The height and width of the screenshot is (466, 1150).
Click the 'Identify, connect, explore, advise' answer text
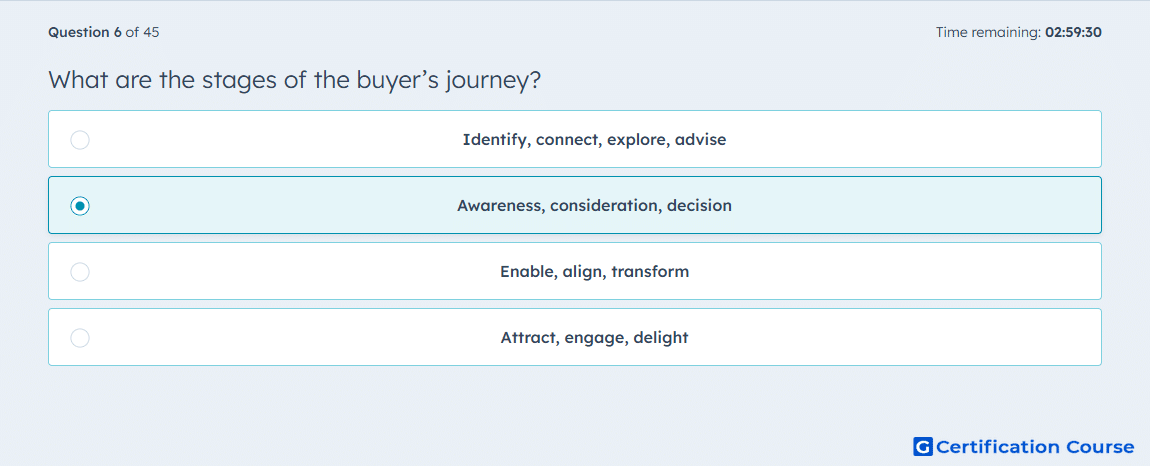(594, 139)
